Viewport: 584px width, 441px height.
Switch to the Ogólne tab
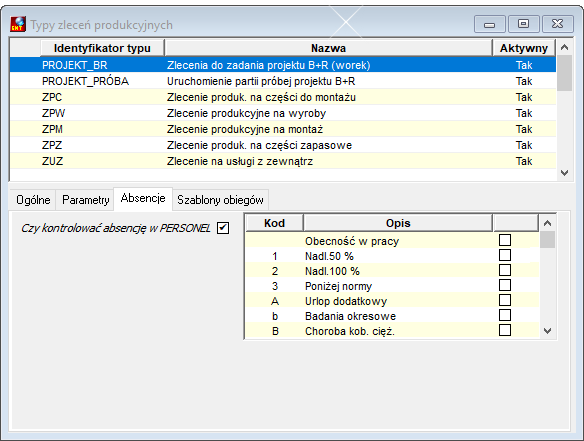(33, 200)
